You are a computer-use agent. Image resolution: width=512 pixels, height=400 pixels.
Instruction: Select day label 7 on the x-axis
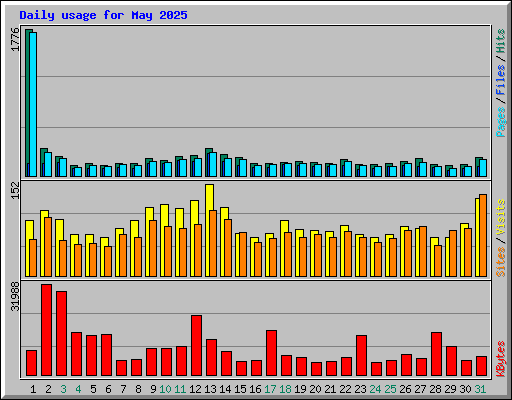click(x=123, y=389)
